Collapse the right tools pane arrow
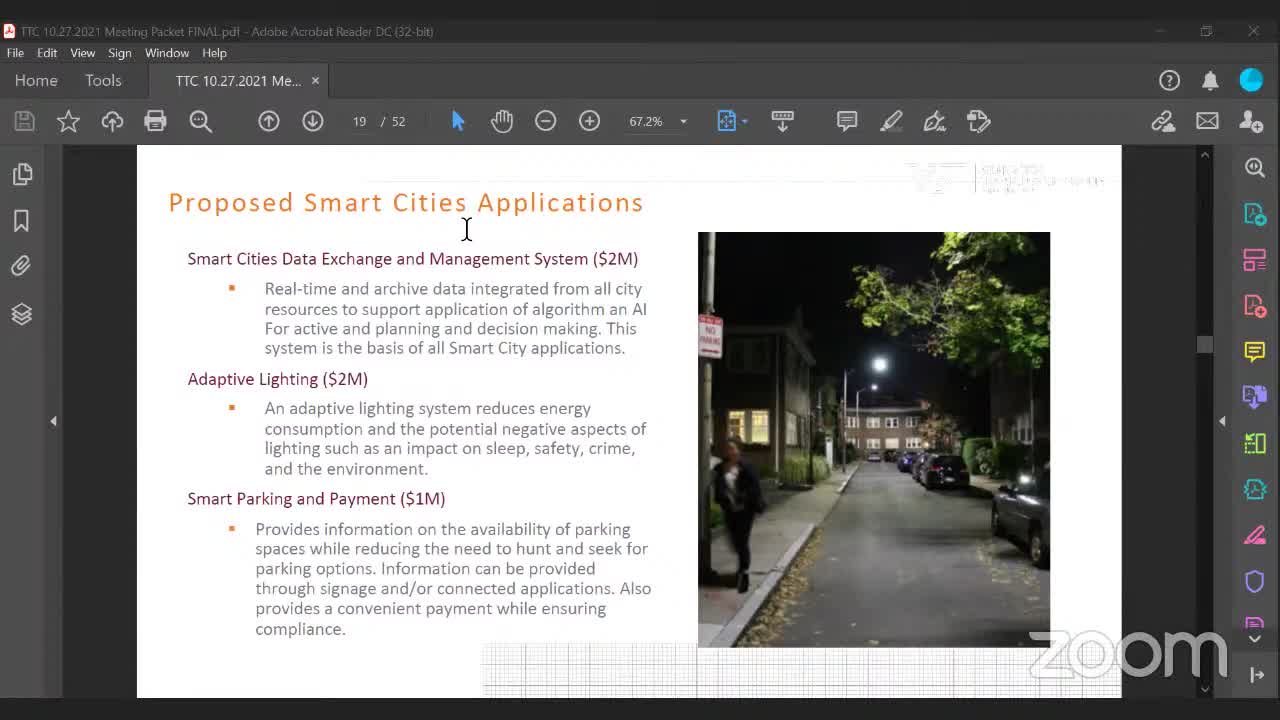 [x=1222, y=421]
